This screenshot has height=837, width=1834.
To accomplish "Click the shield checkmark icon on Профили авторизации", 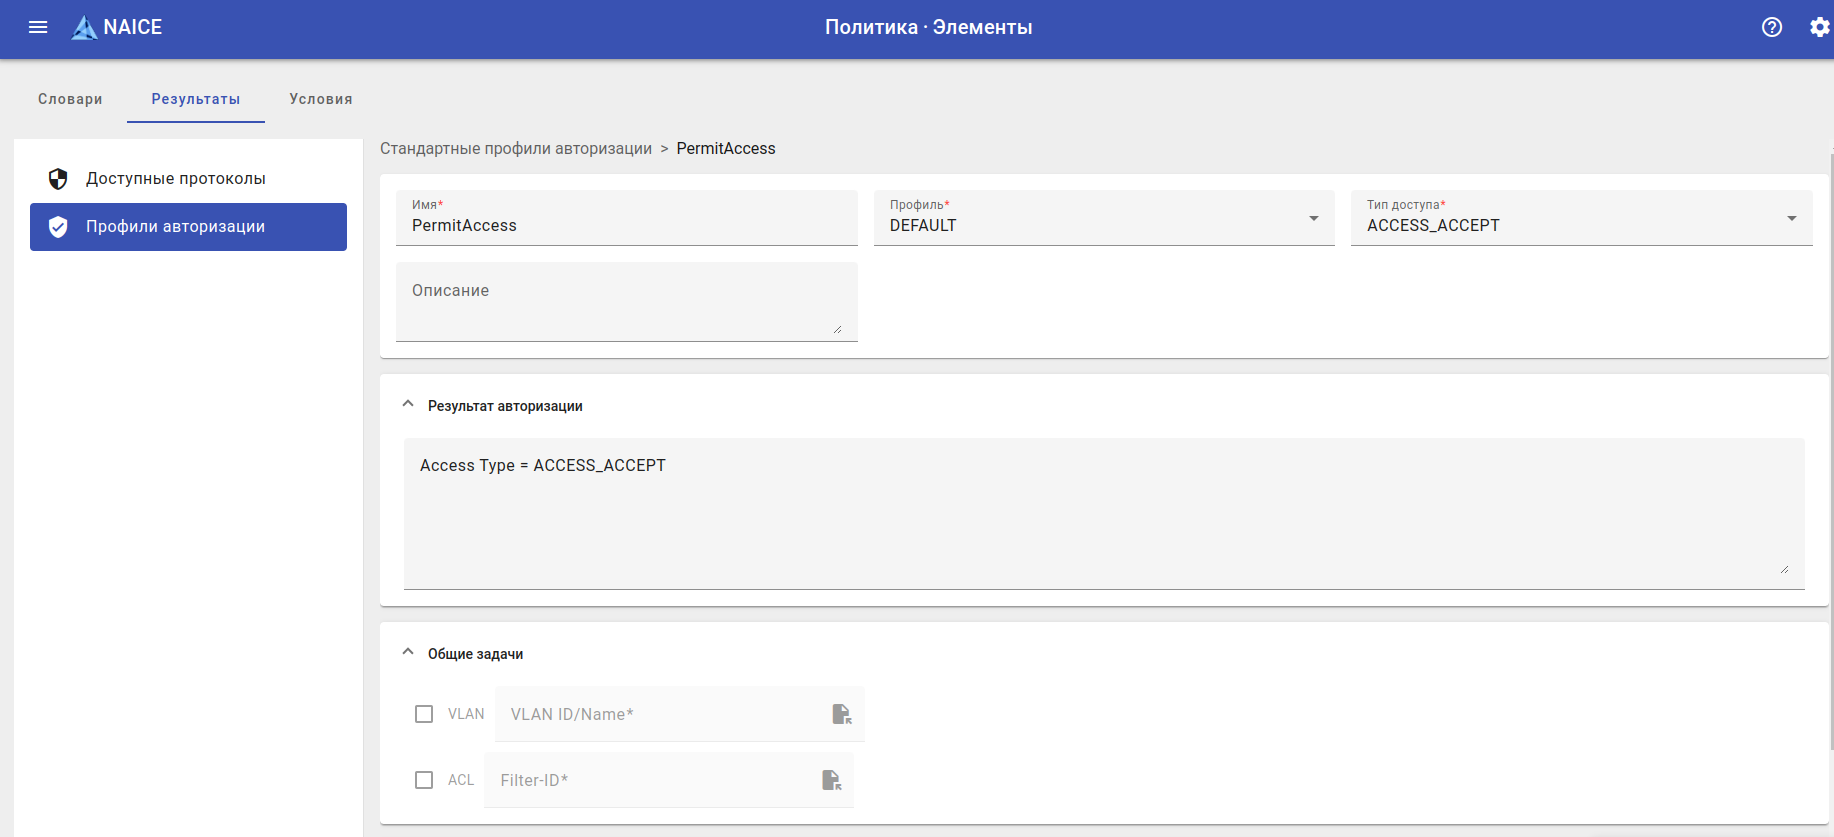I will (58, 227).
